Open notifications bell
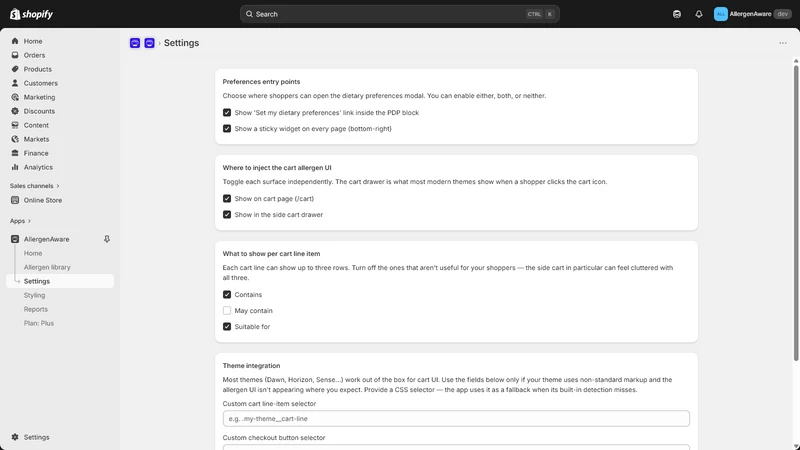Screen dimensions: 800x450 698,14
